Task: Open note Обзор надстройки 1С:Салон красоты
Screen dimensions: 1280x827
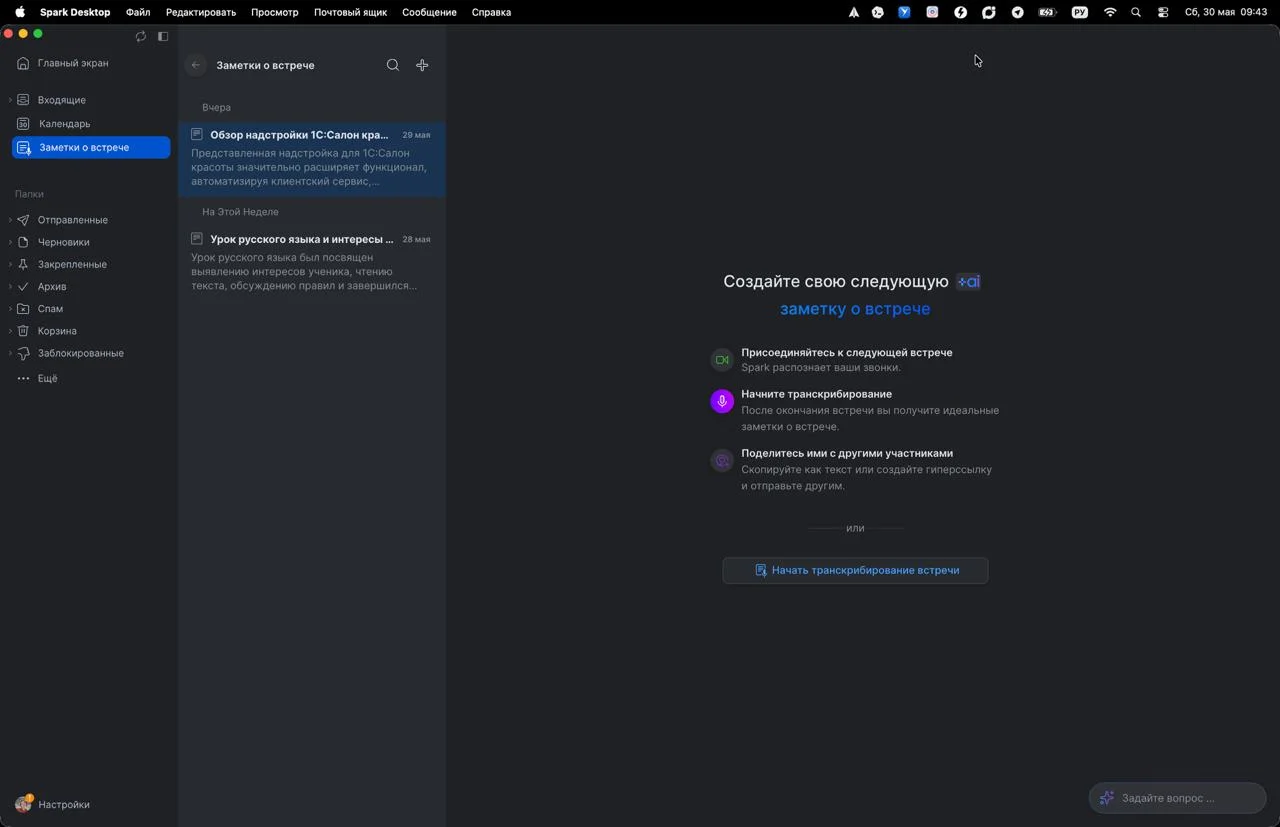Action: point(311,158)
